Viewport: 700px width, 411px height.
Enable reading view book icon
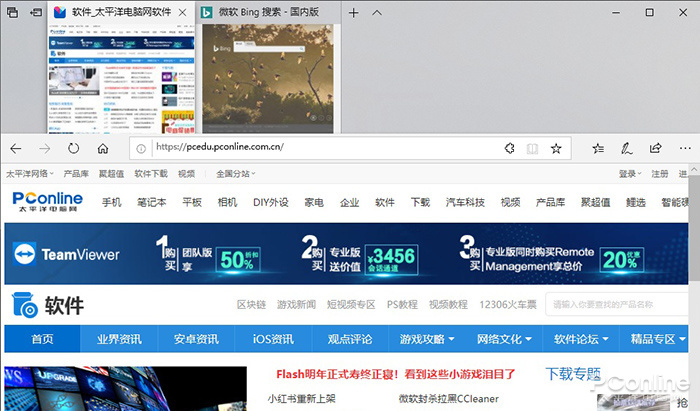(532, 149)
